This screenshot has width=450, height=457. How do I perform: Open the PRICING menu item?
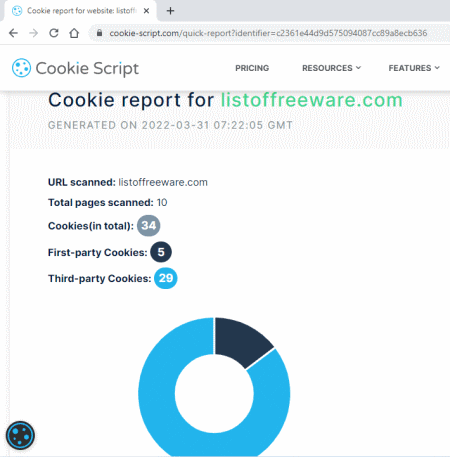pyautogui.click(x=252, y=68)
